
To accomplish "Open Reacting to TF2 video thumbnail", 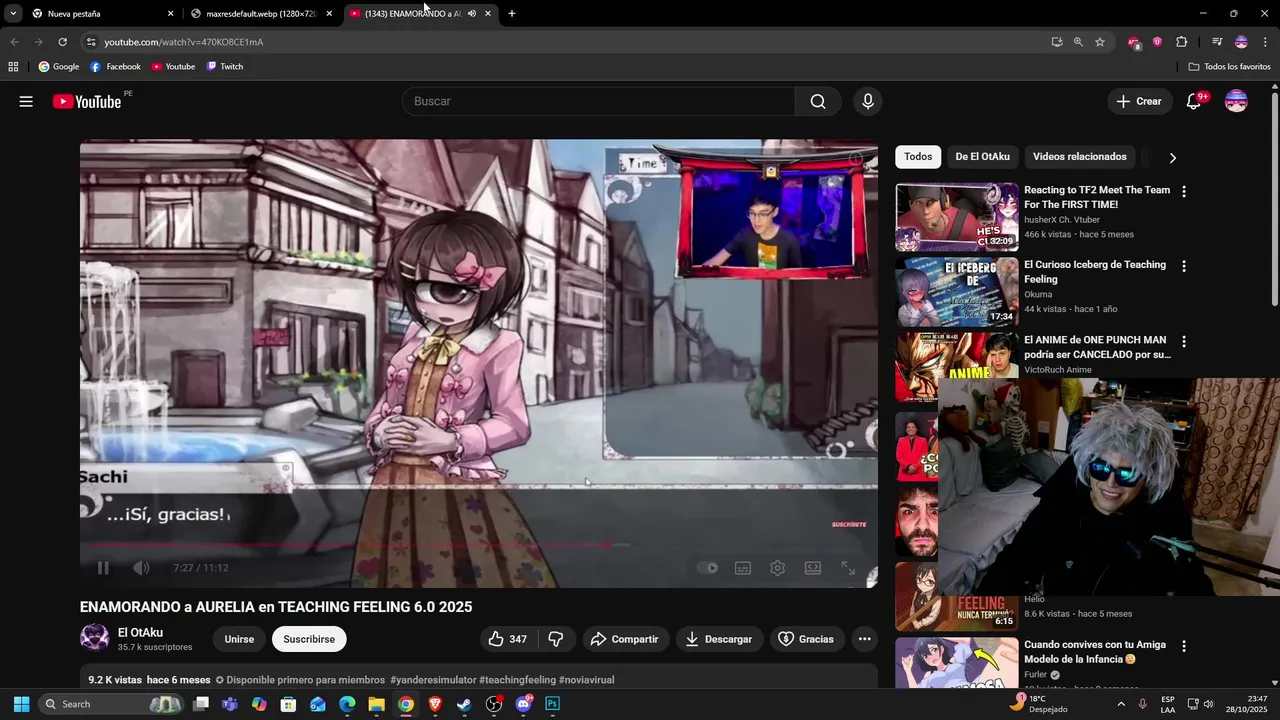I will pyautogui.click(x=957, y=217).
